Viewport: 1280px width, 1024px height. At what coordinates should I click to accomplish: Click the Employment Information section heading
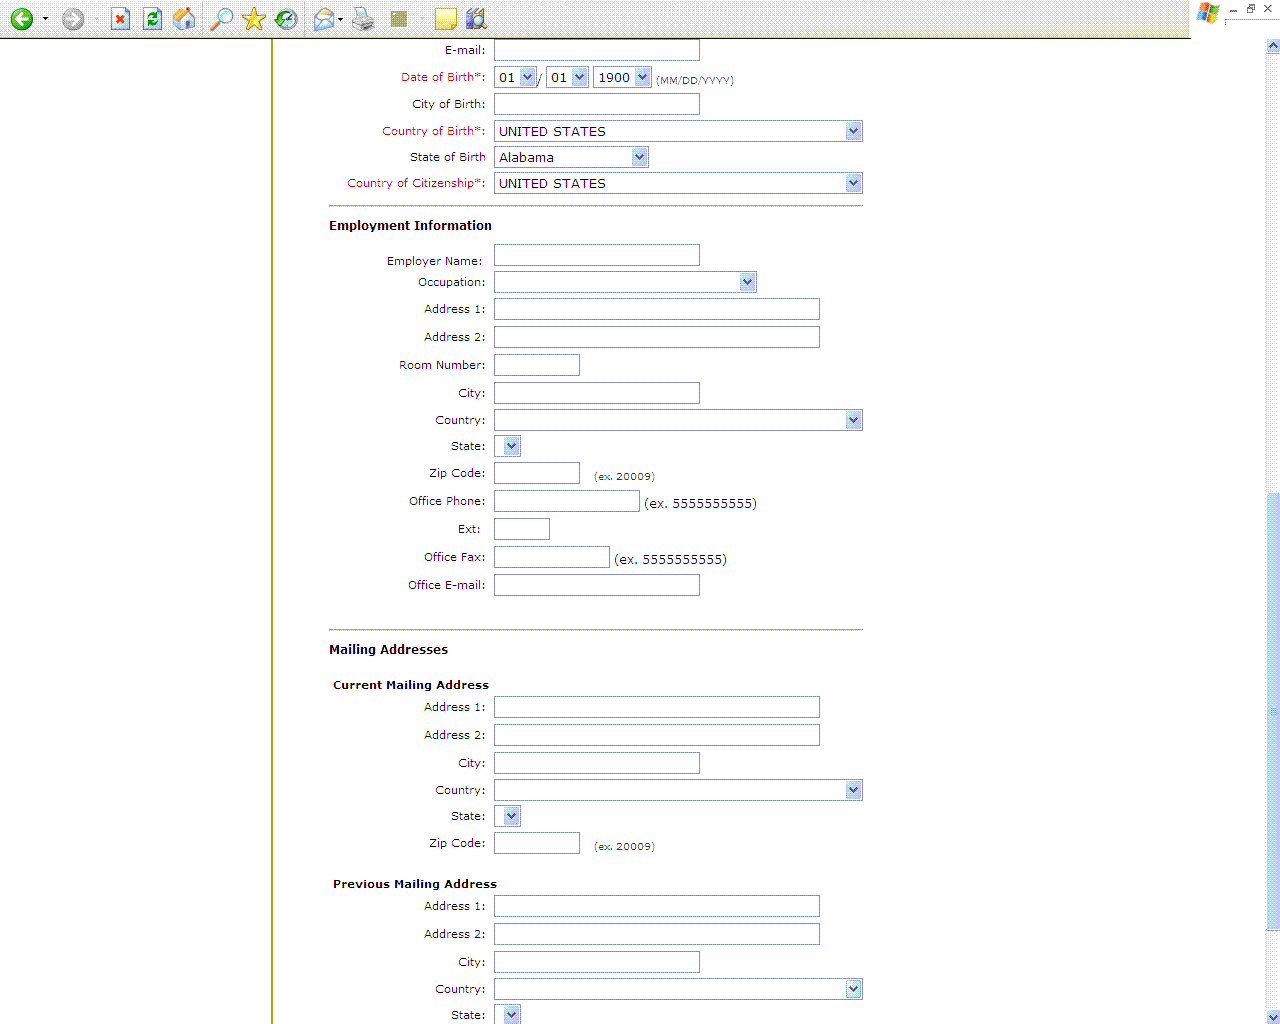coord(410,226)
